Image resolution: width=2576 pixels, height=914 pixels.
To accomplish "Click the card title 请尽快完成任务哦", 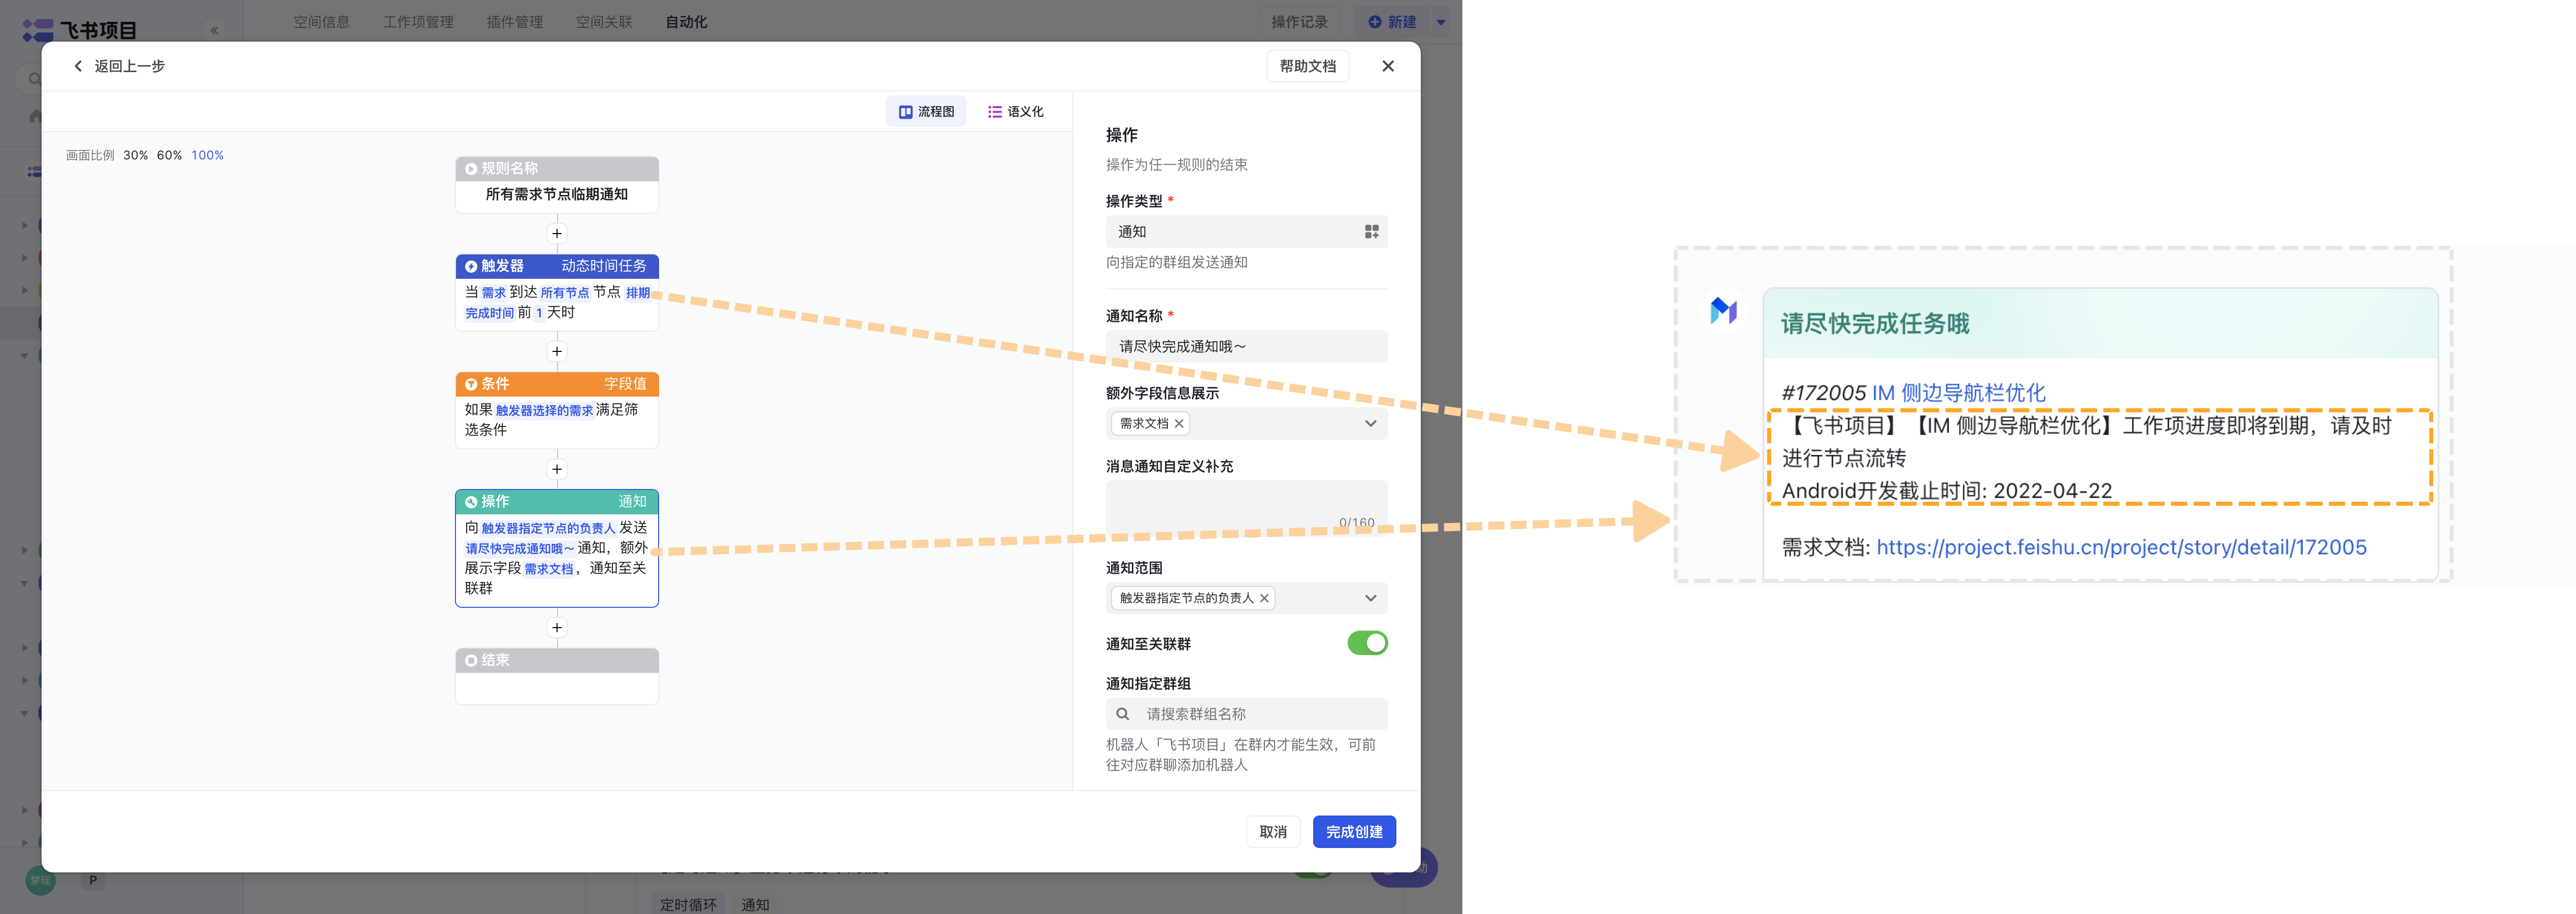I will pyautogui.click(x=1875, y=324).
